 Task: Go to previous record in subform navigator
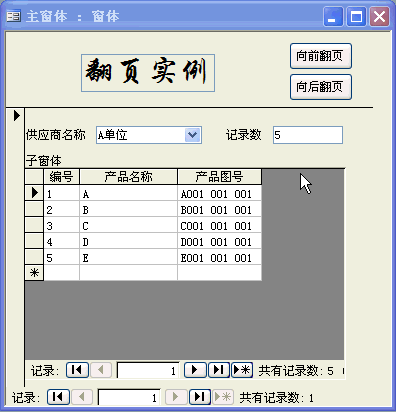pos(101,370)
